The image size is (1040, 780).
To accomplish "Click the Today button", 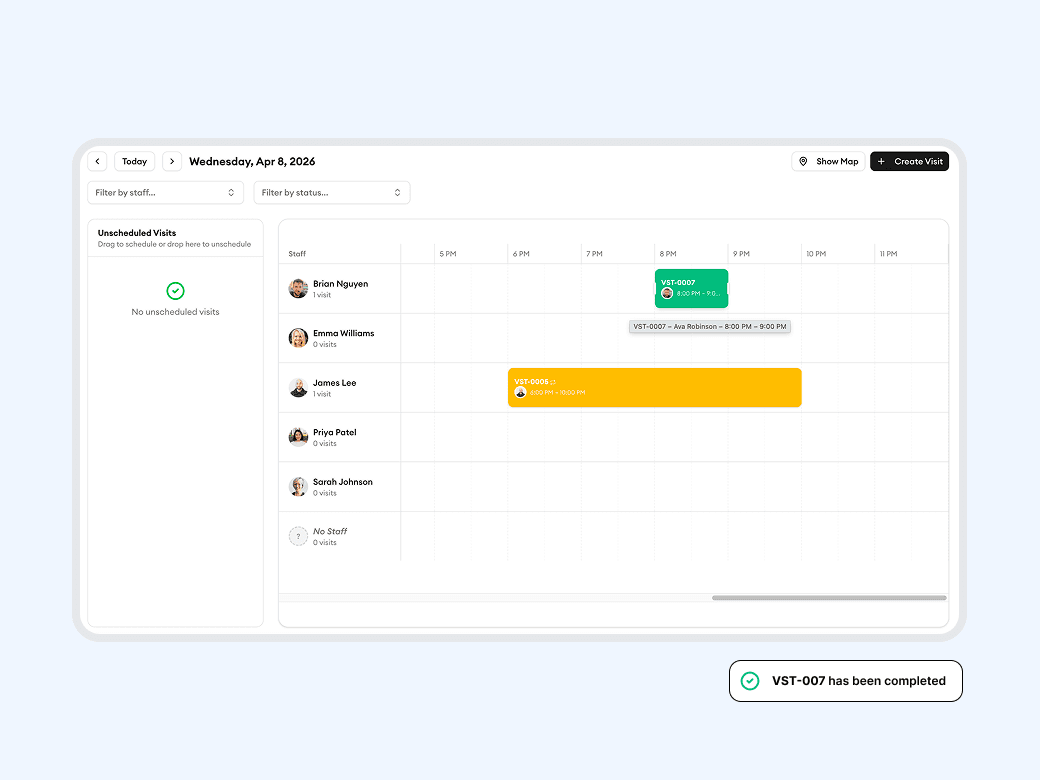I will [x=134, y=161].
